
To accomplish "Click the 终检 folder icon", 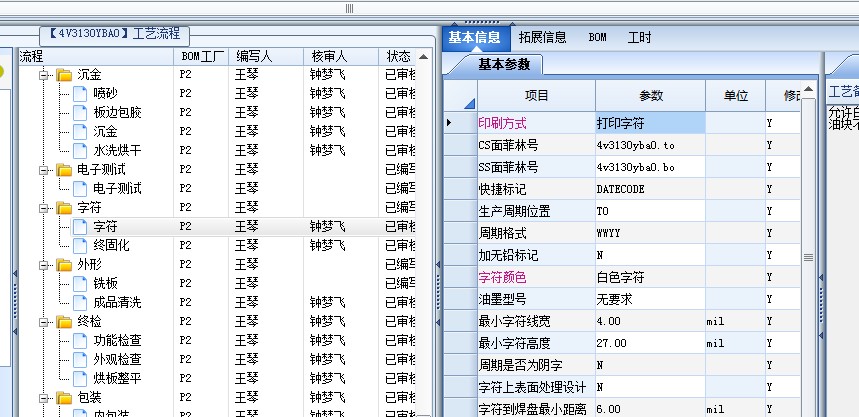I will [x=64, y=322].
